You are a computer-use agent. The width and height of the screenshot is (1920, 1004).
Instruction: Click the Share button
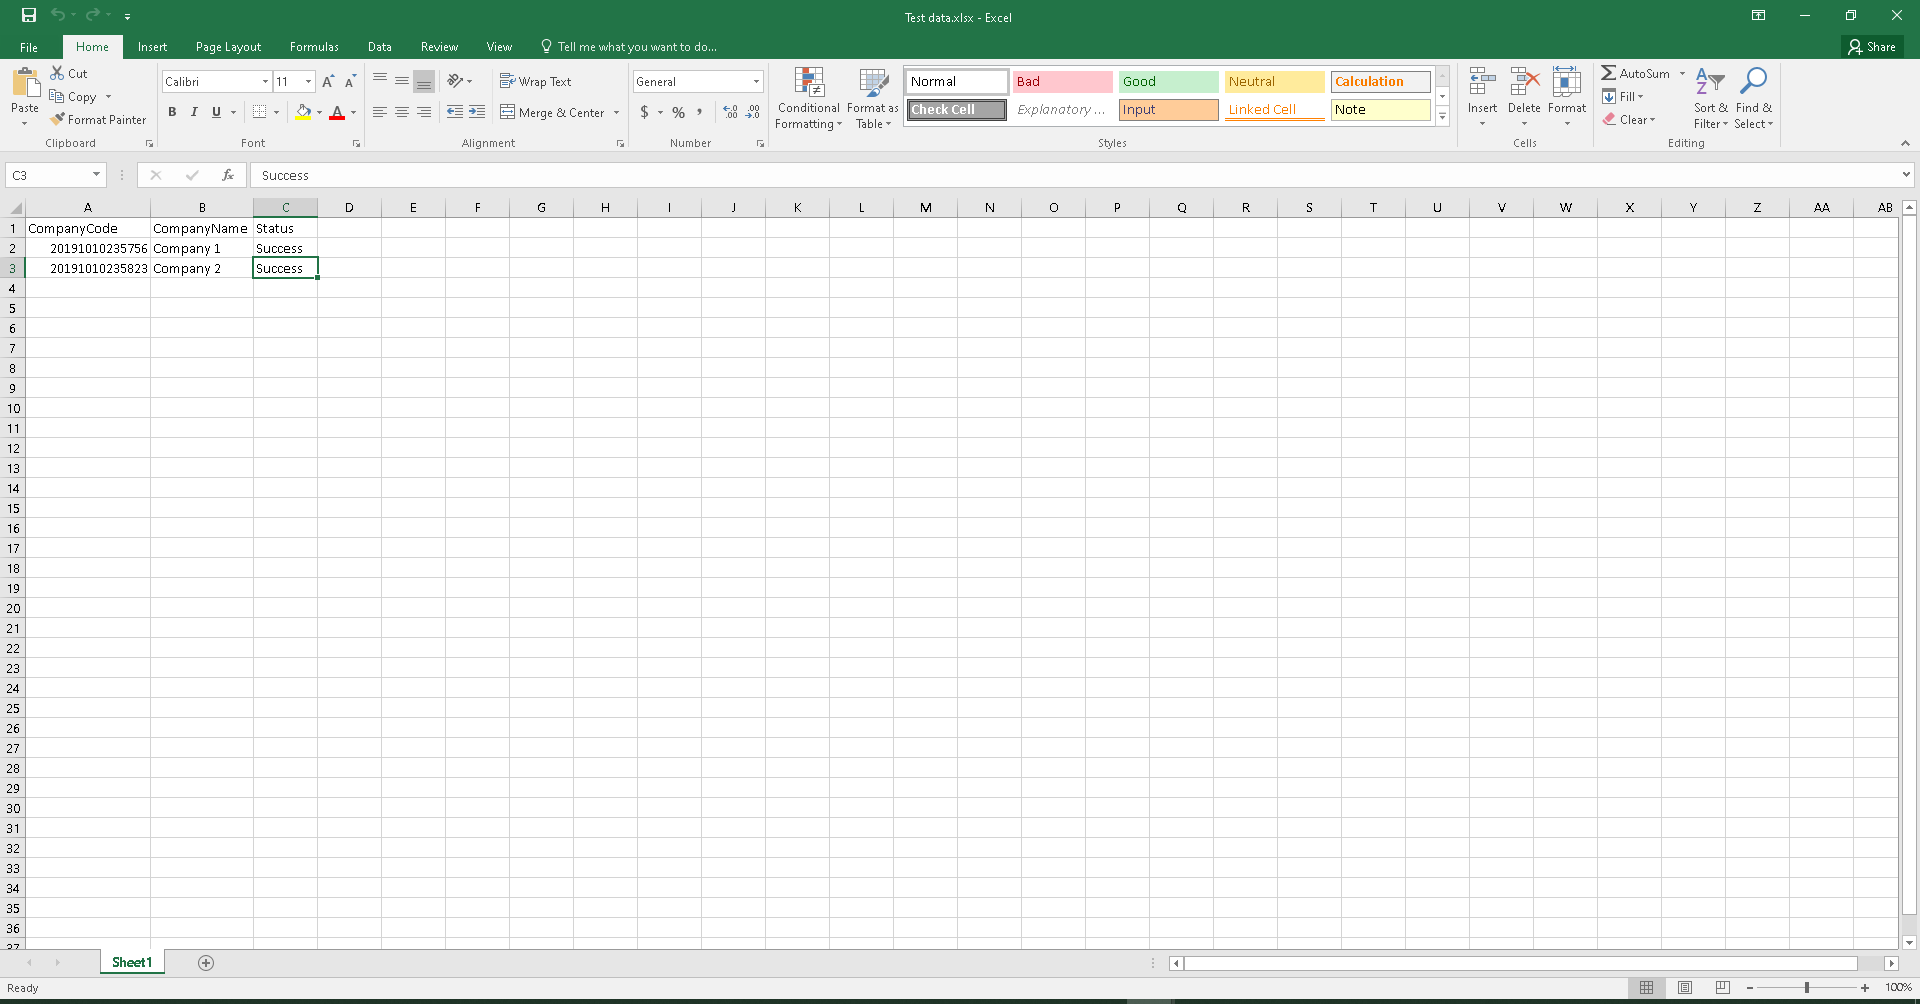coord(1872,47)
